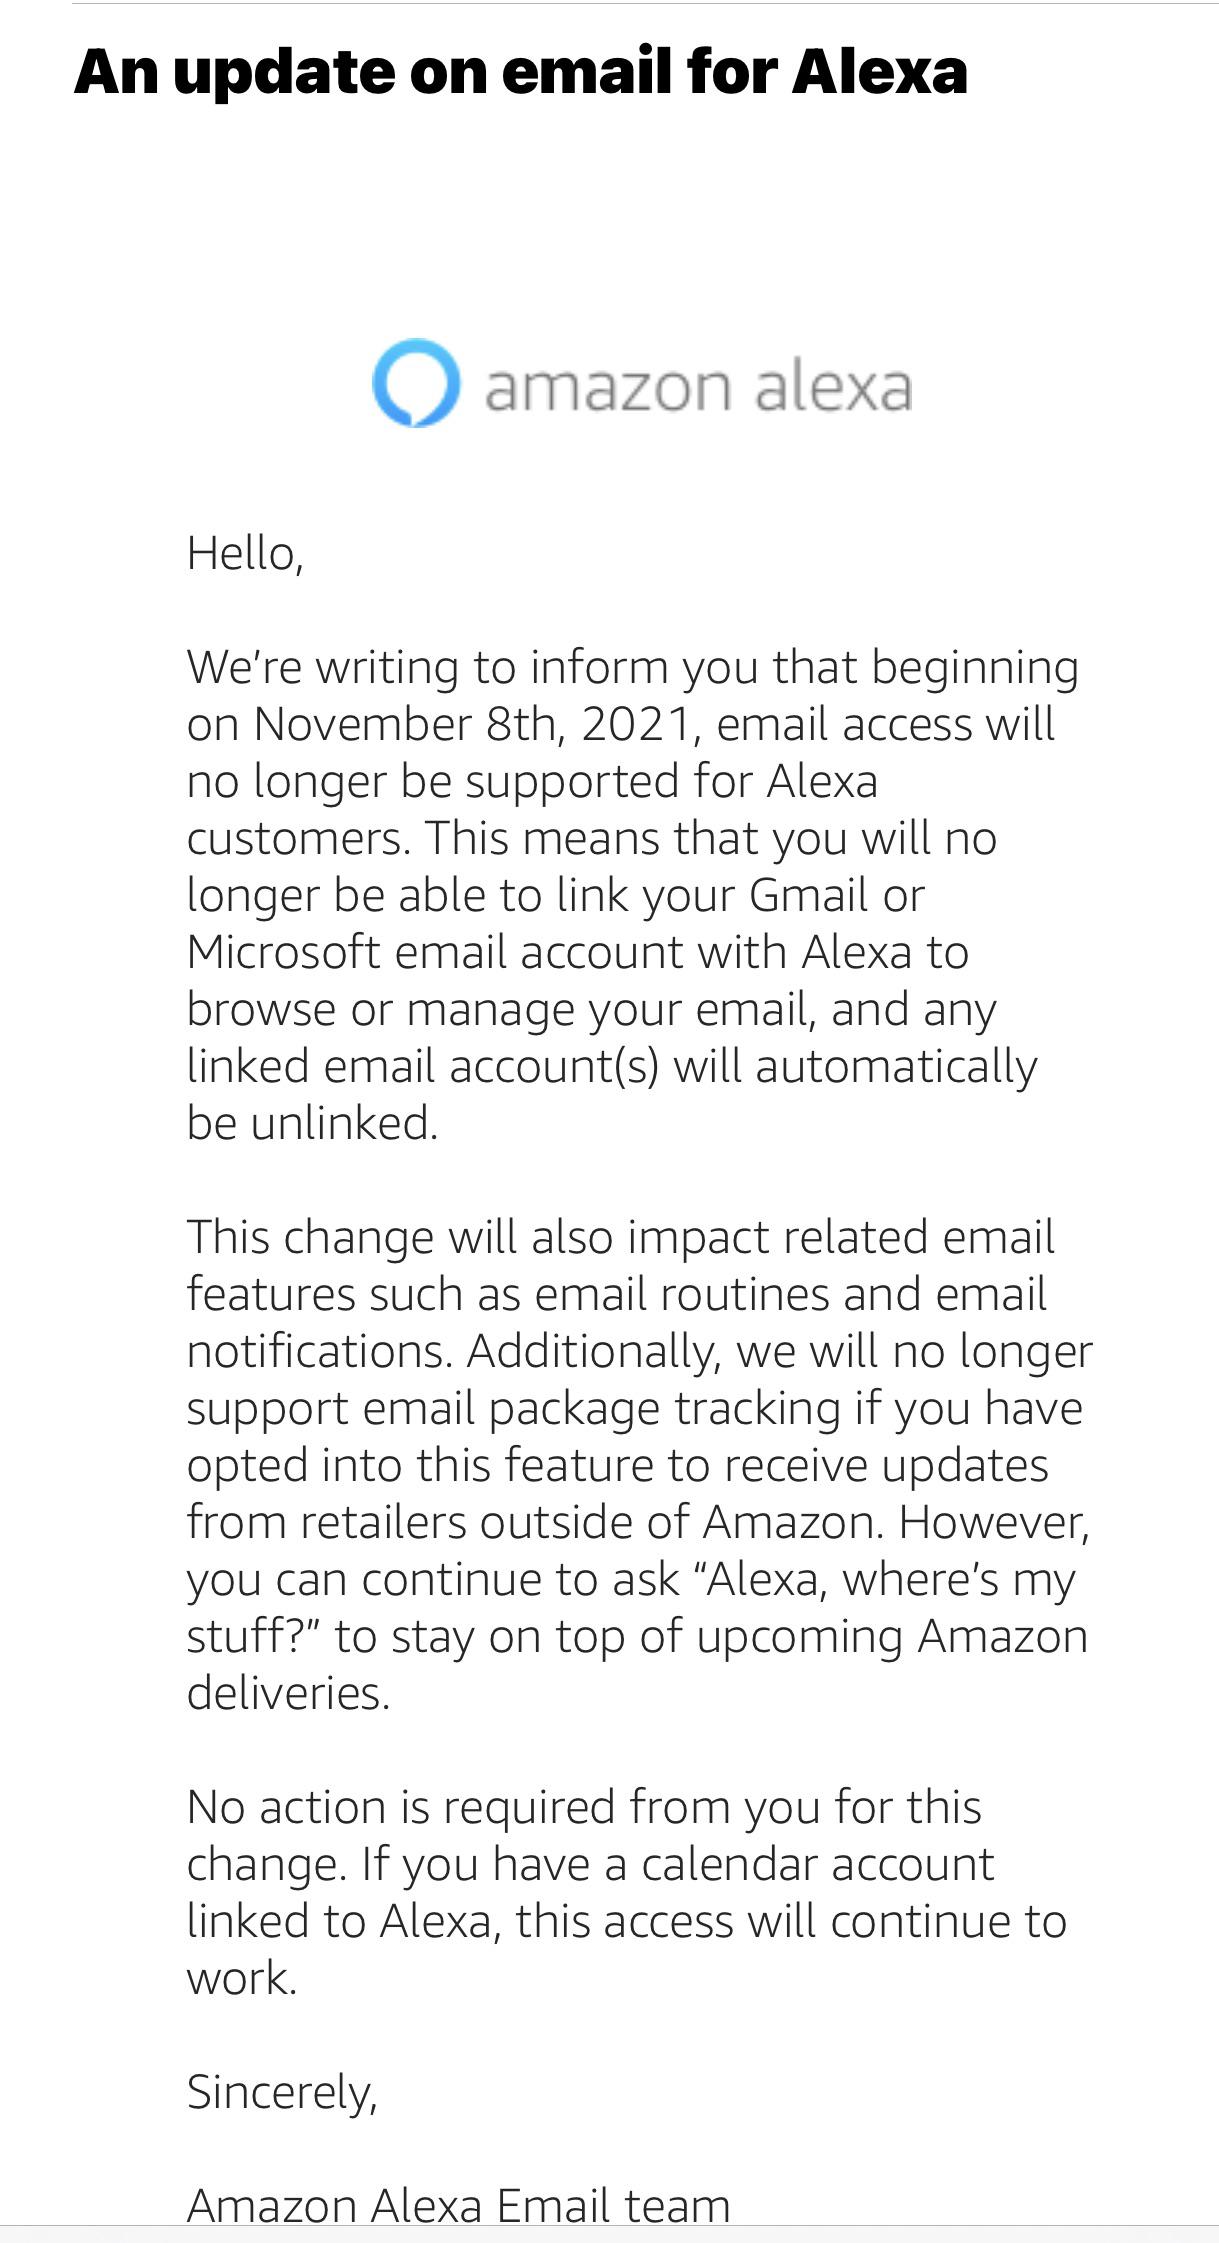1219x2243 pixels.
Task: Tap the 'Sincerely,' closing line
Action: coord(282,2092)
